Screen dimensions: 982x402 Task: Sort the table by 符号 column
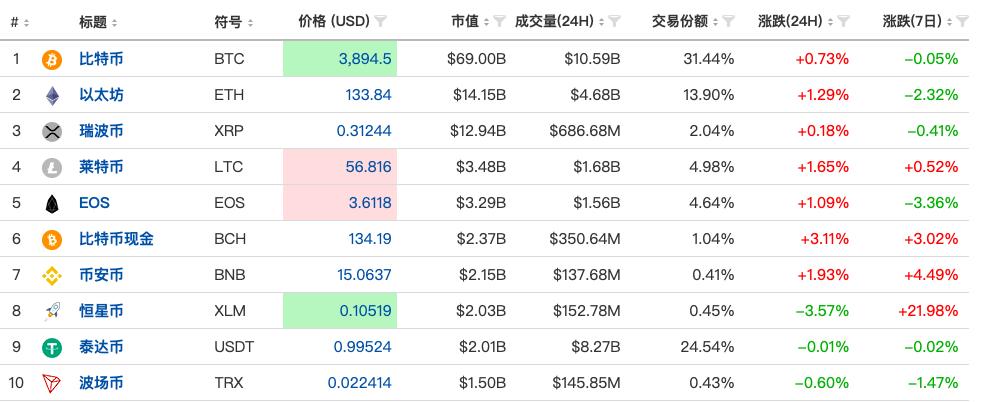click(x=250, y=22)
